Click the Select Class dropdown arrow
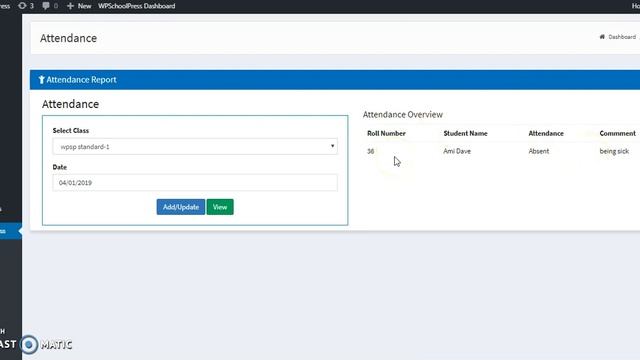This screenshot has height=360, width=640. (x=332, y=146)
